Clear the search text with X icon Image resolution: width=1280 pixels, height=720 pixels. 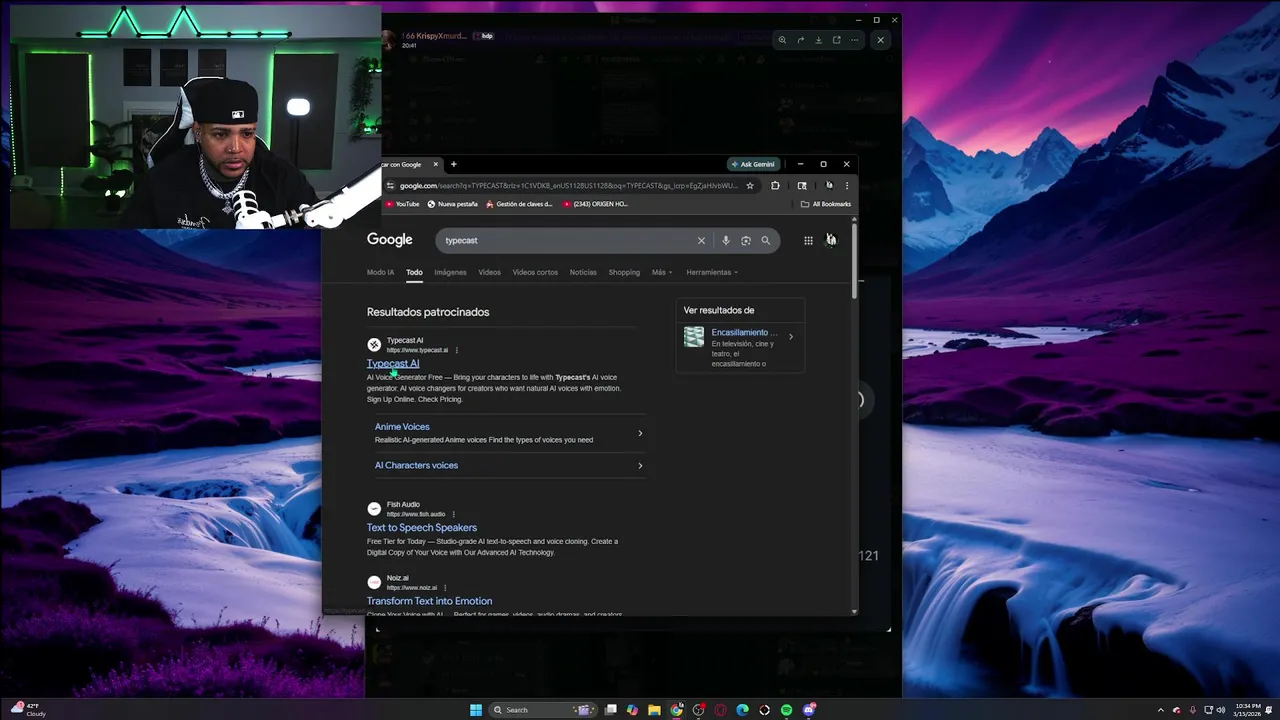(x=701, y=240)
